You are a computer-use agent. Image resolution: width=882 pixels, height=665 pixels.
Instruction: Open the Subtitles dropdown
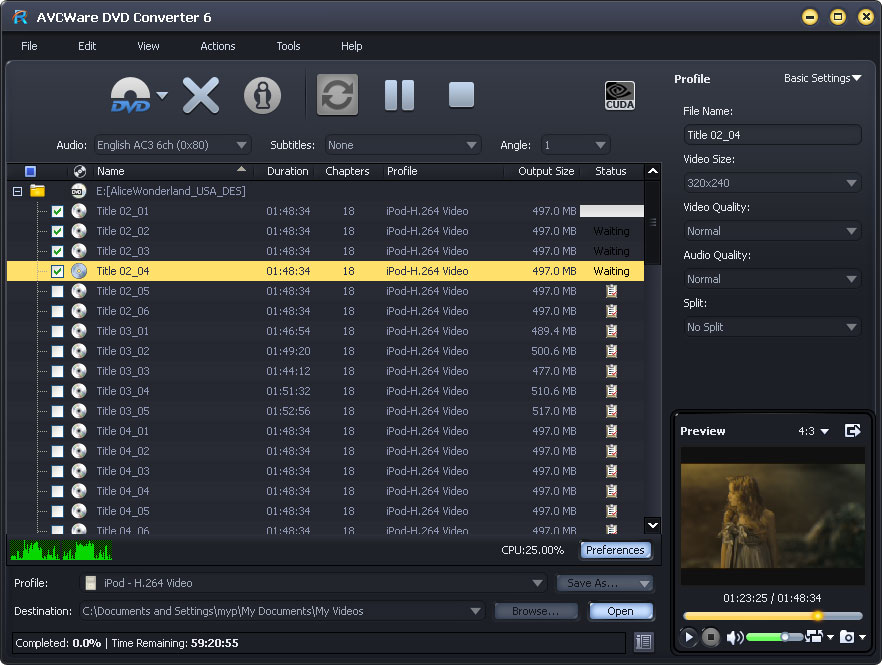coord(403,144)
